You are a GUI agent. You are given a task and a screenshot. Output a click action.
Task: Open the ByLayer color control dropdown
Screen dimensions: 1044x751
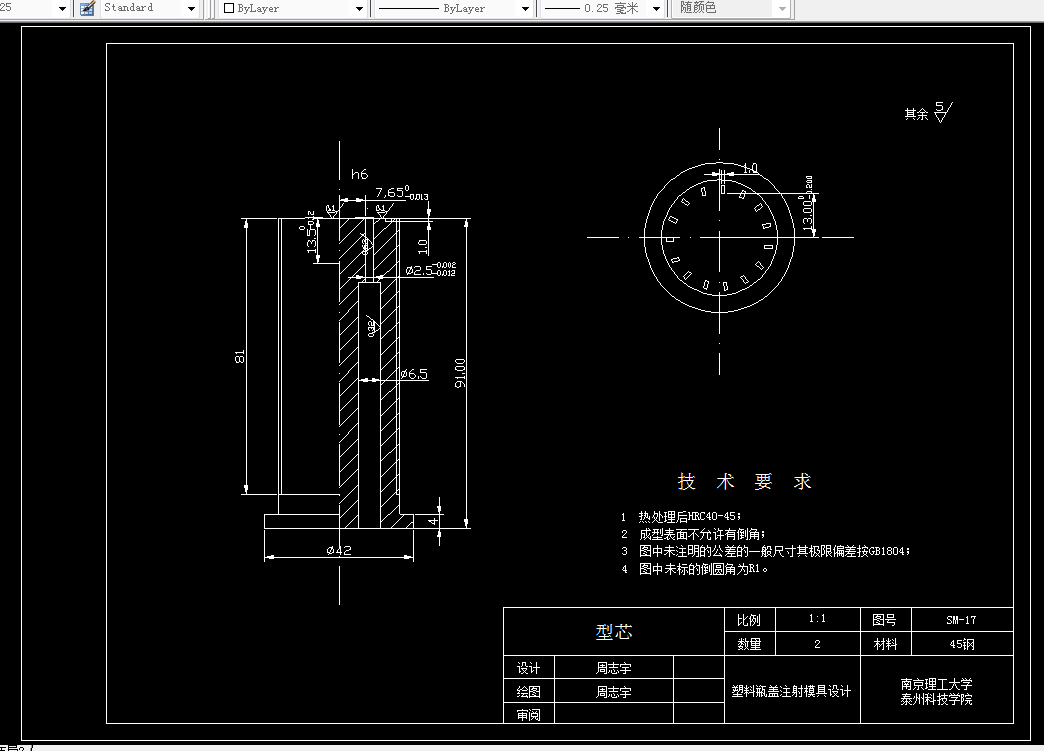click(359, 9)
